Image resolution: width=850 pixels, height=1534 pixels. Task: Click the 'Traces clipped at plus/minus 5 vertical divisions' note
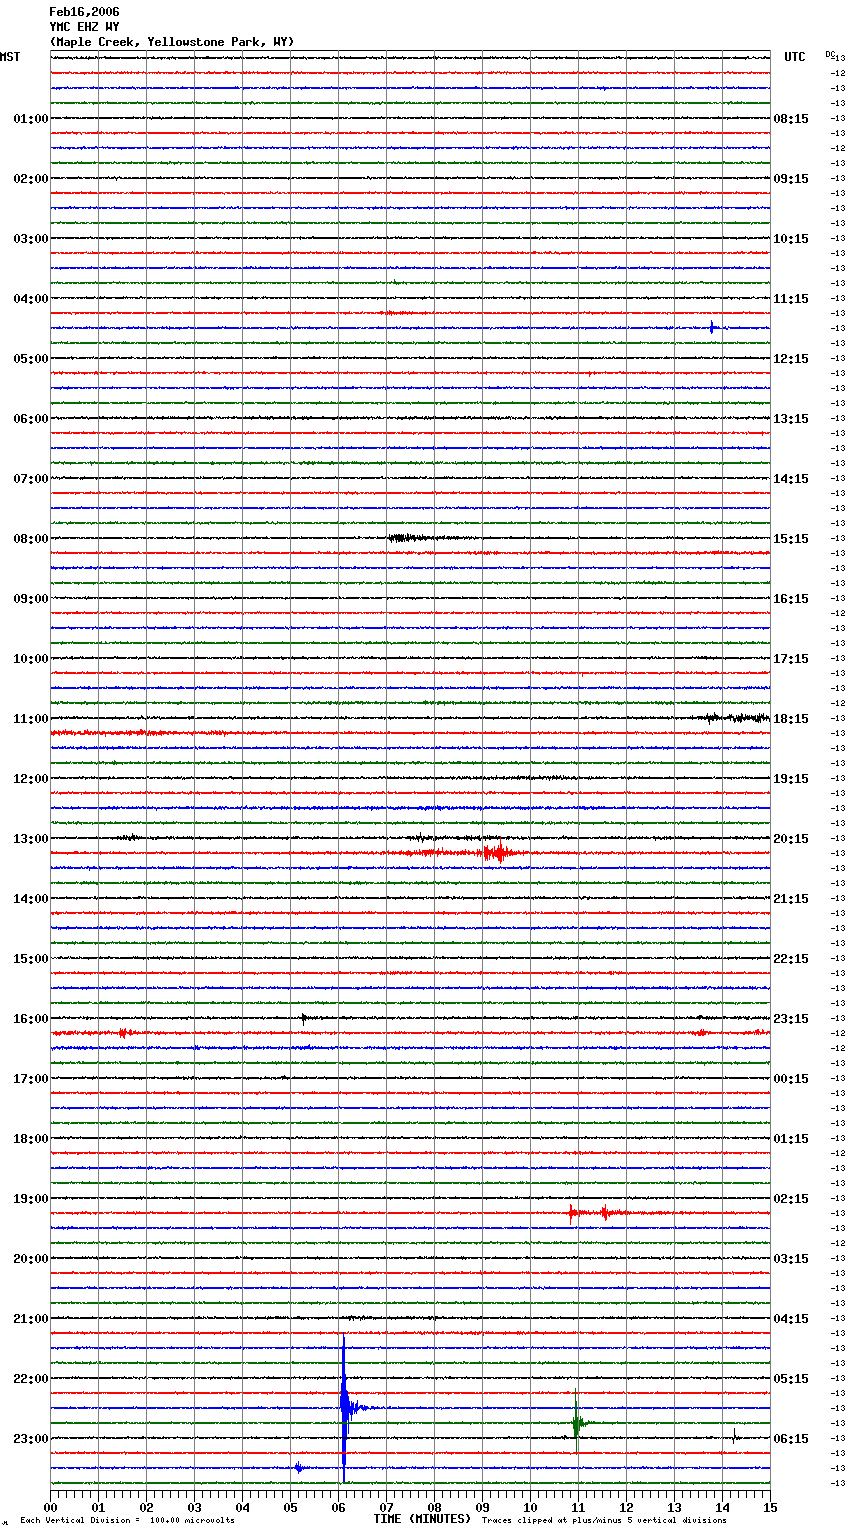[x=604, y=1521]
